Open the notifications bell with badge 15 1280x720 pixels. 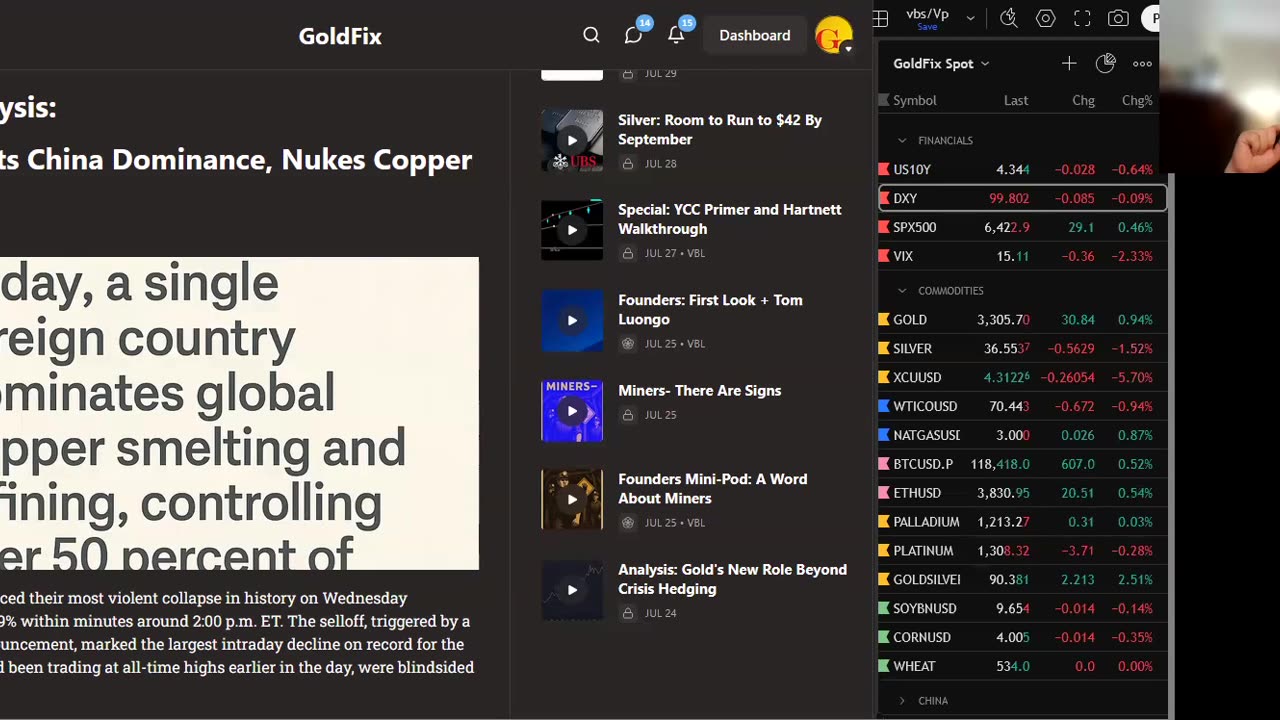(x=676, y=35)
